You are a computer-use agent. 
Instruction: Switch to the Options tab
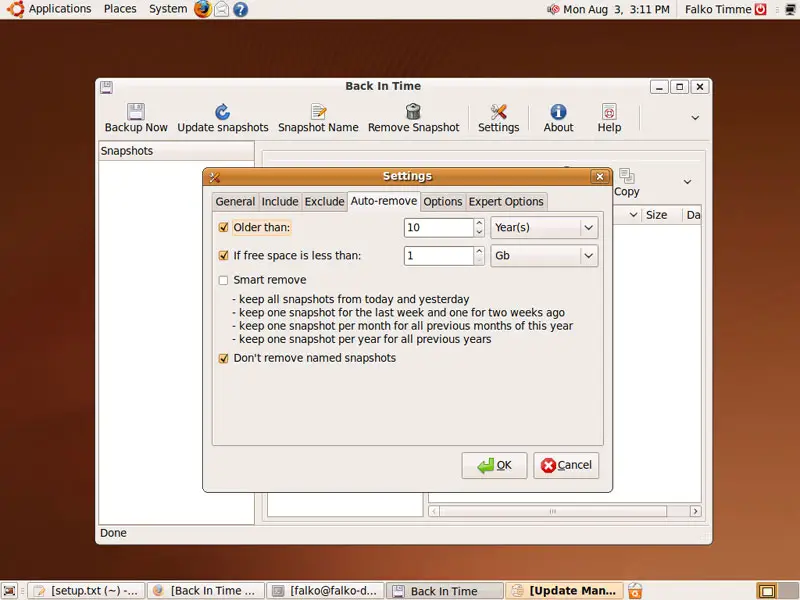pos(442,202)
